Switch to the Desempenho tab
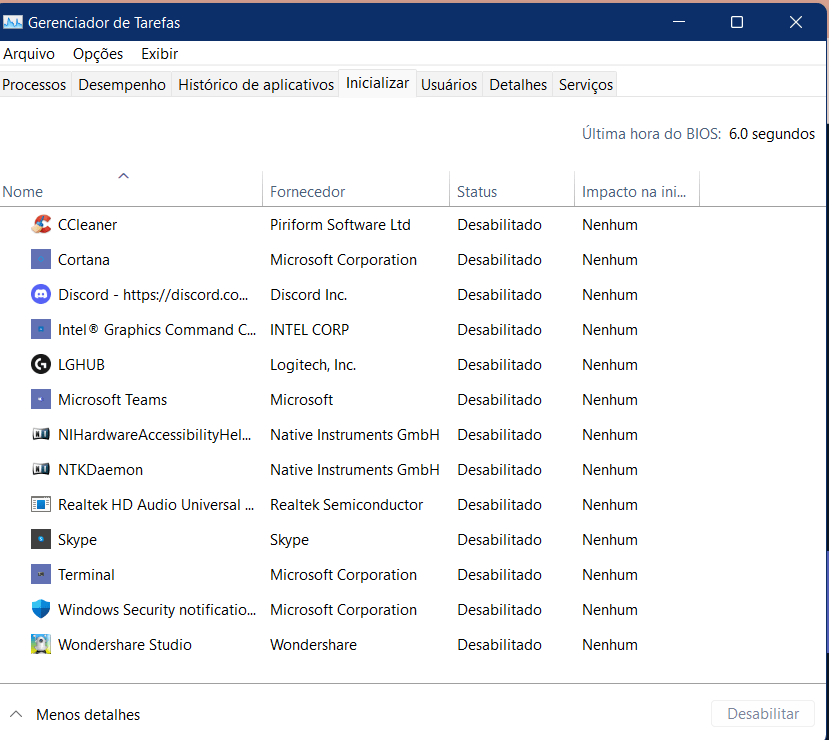 pyautogui.click(x=122, y=85)
